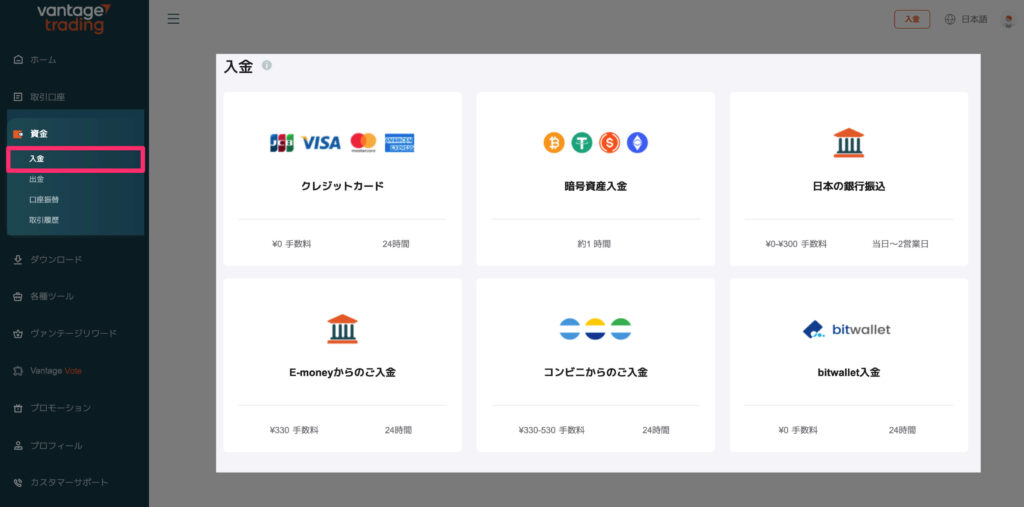
Task: Click the プロモーション gift icon
Action: pyautogui.click(x=18, y=408)
